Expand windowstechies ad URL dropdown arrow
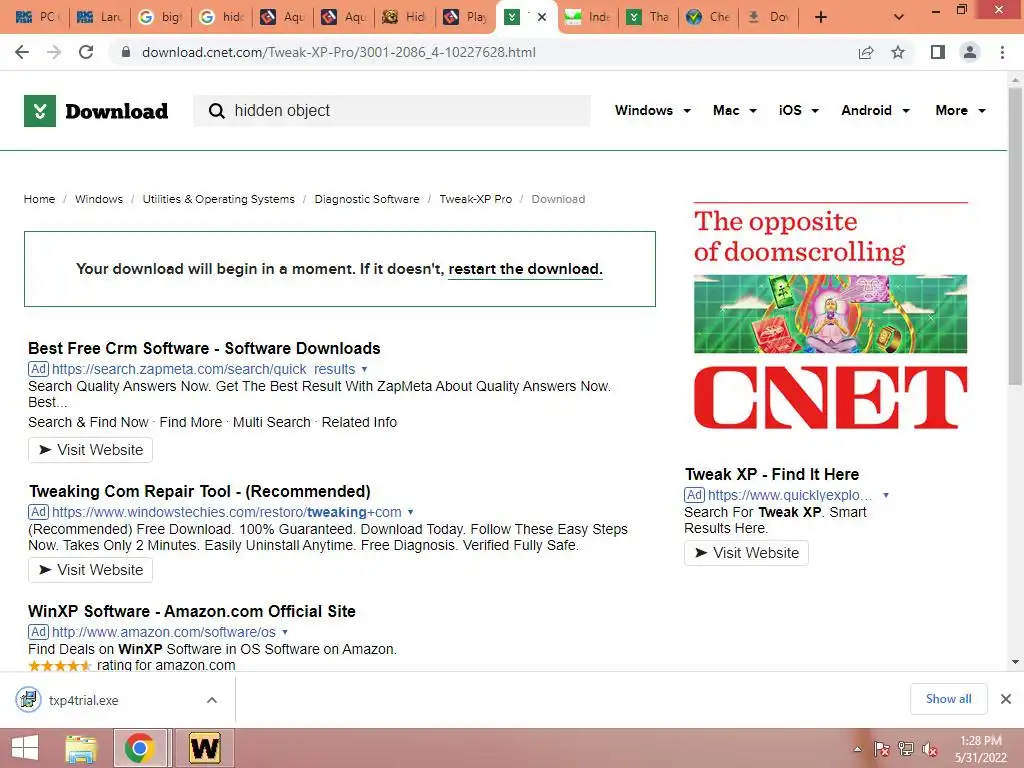 [x=411, y=512]
